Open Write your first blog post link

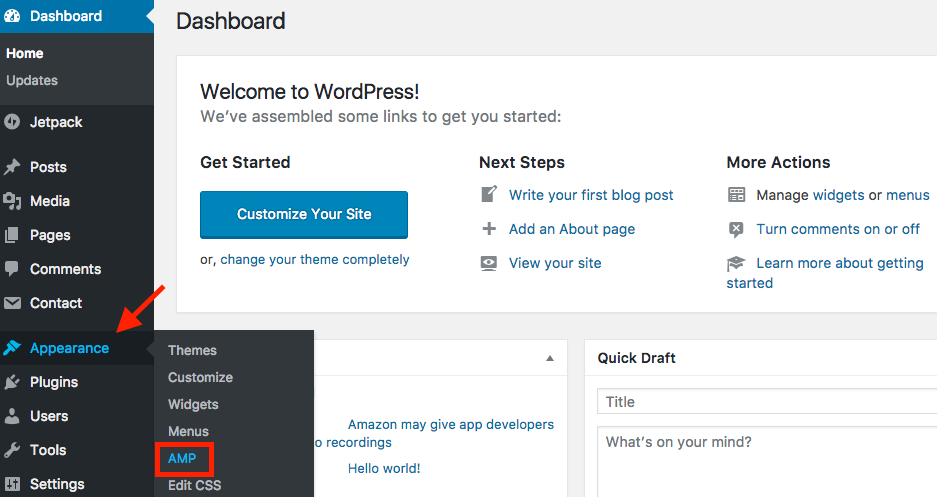point(591,195)
